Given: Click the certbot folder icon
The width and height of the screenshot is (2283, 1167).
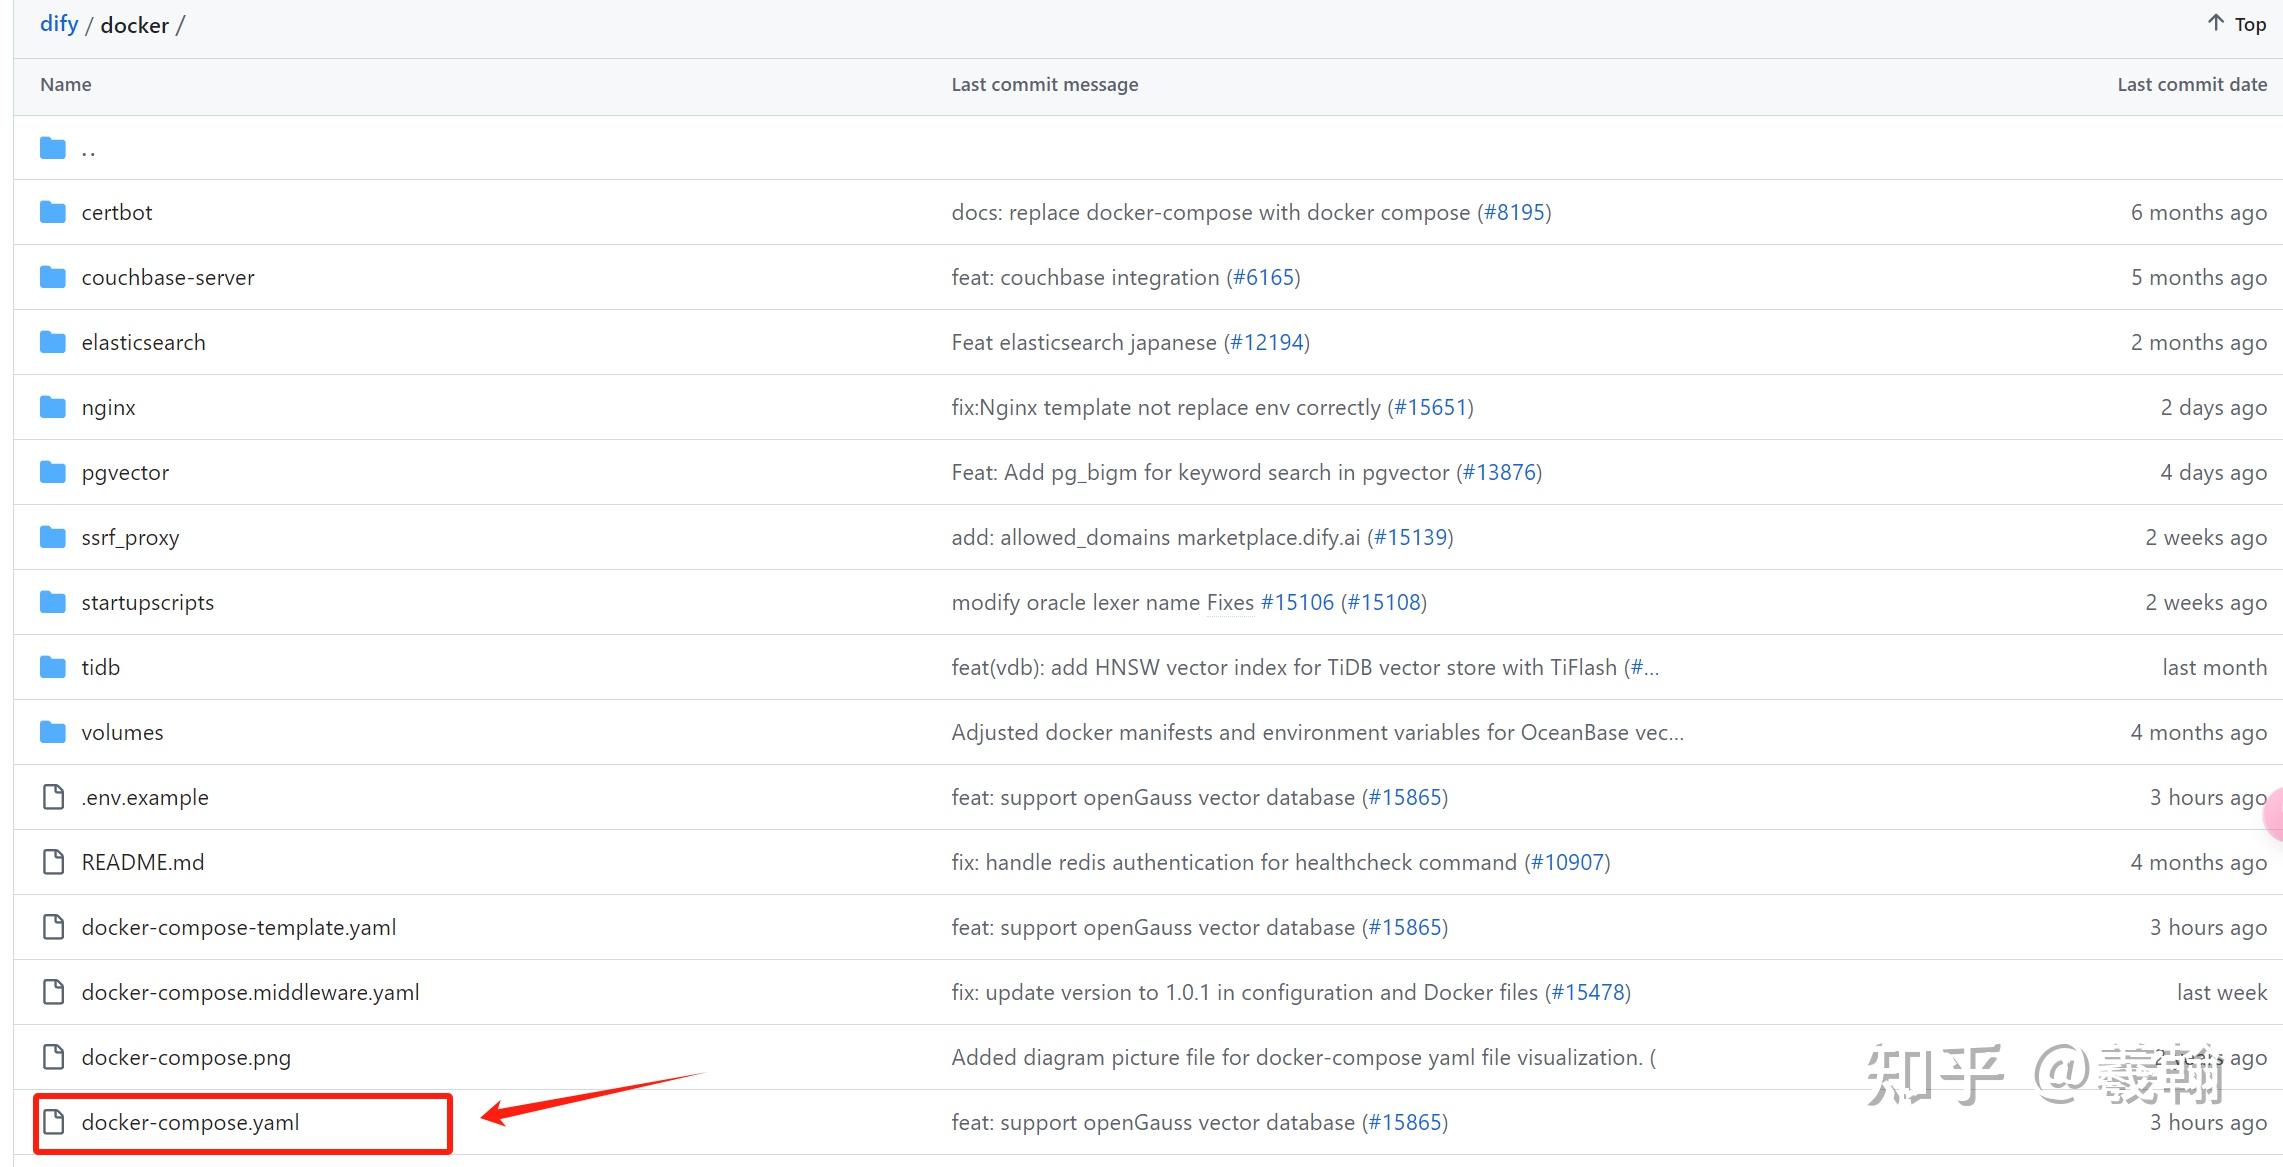Looking at the screenshot, I should coord(53,212).
